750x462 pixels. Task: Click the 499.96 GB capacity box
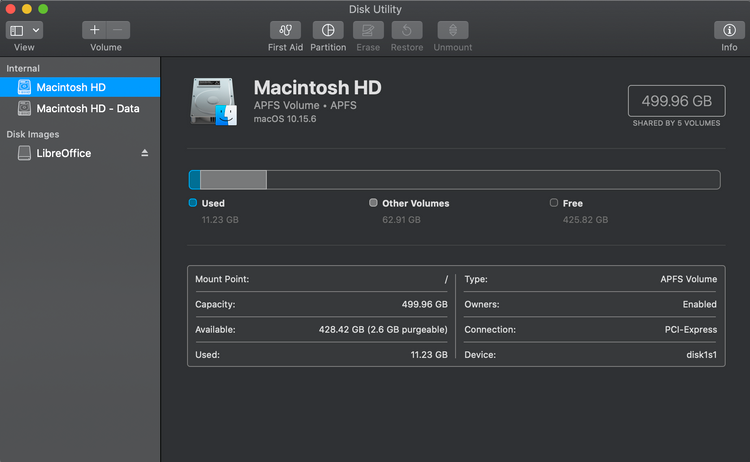(676, 101)
